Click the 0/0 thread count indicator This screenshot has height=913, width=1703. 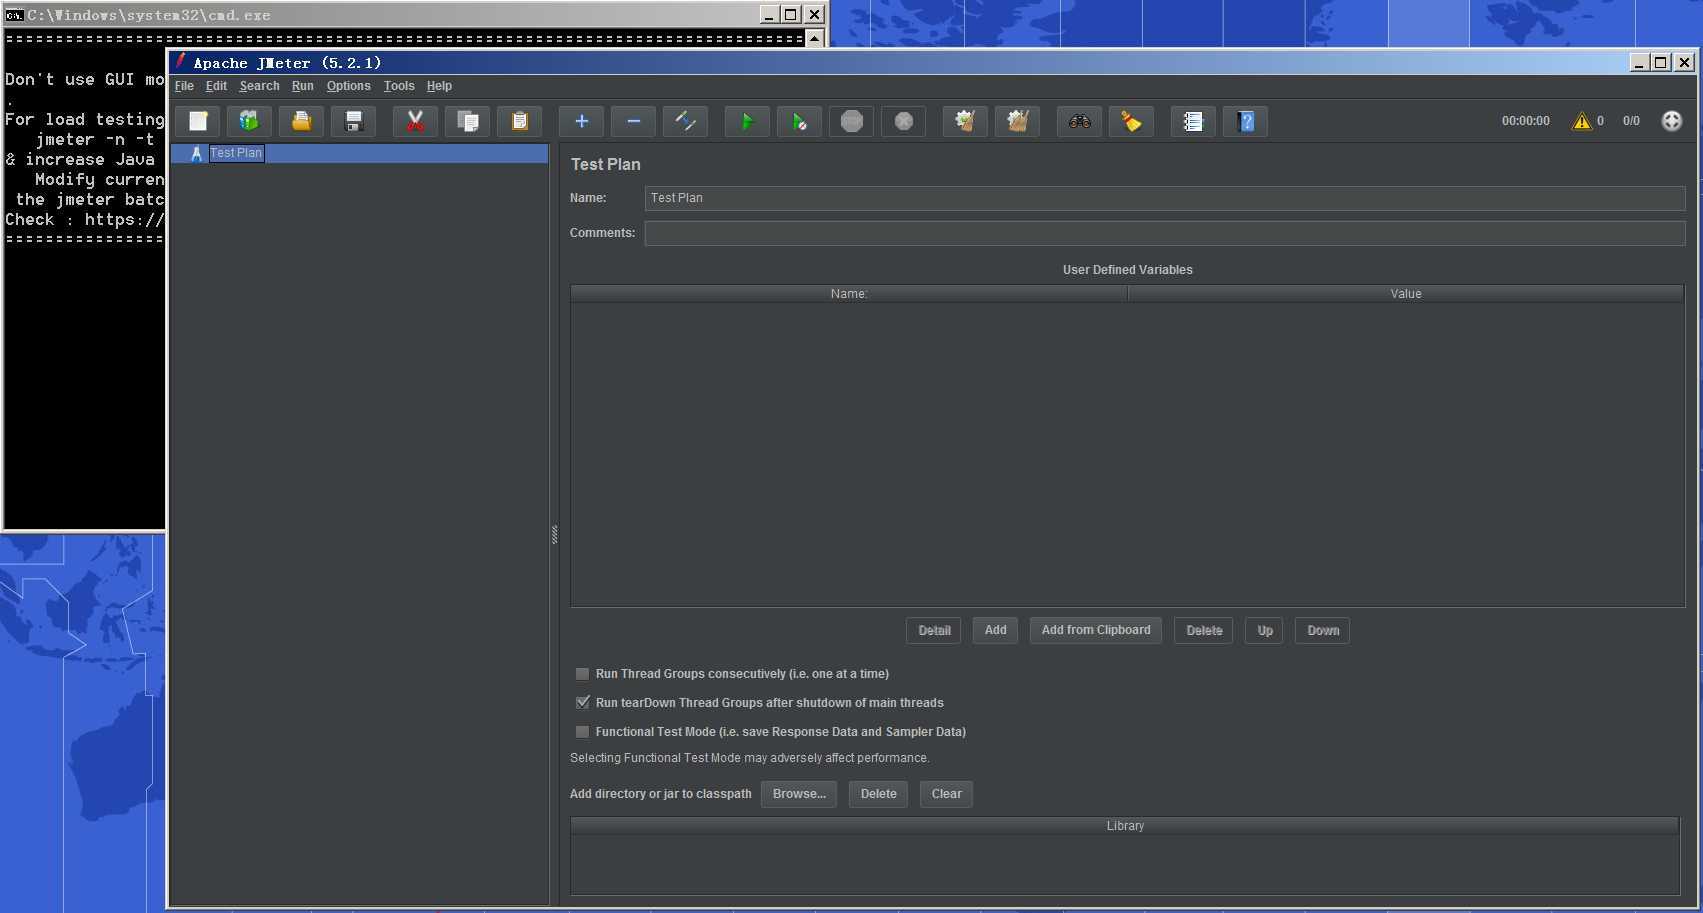(x=1631, y=121)
